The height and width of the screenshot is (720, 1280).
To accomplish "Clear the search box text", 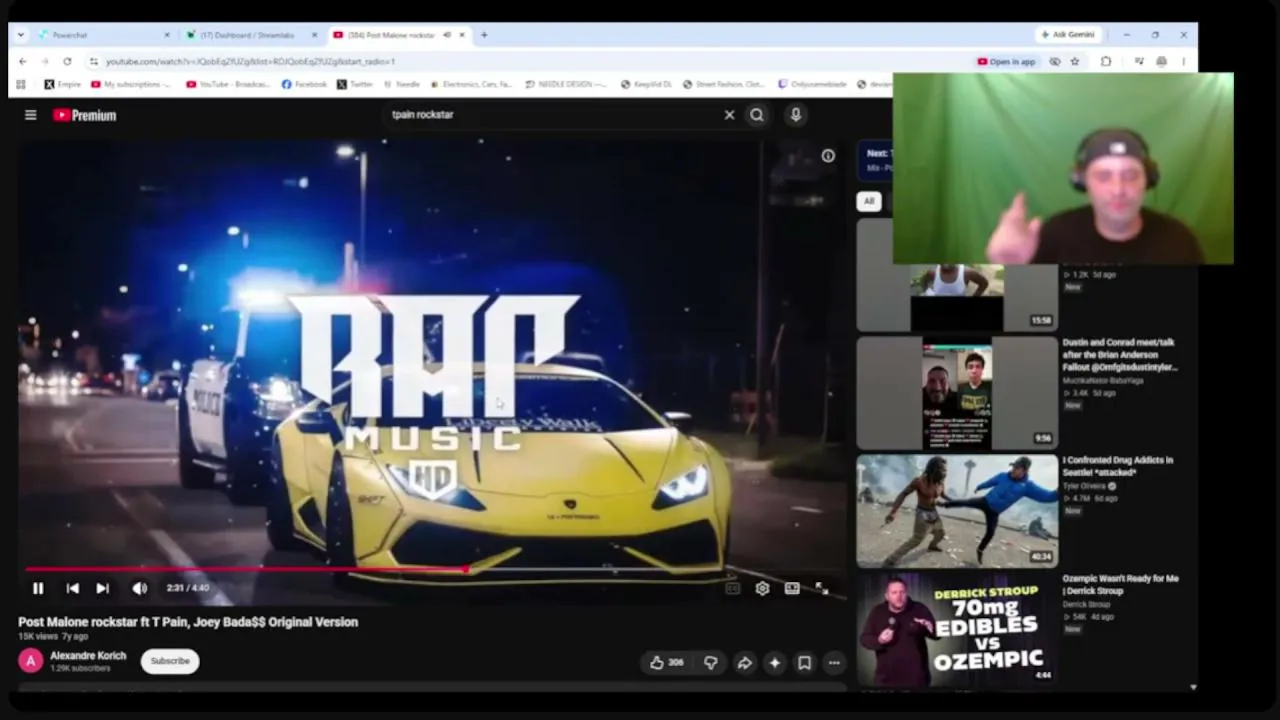I will point(729,115).
